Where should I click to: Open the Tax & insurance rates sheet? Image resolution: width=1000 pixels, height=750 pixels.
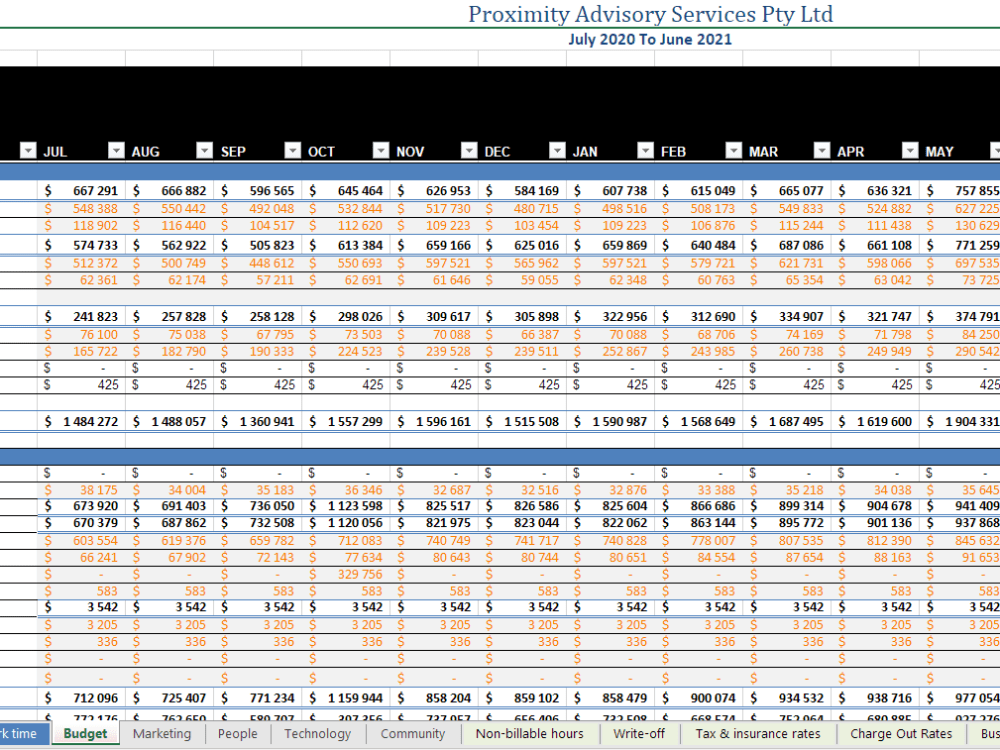759,733
